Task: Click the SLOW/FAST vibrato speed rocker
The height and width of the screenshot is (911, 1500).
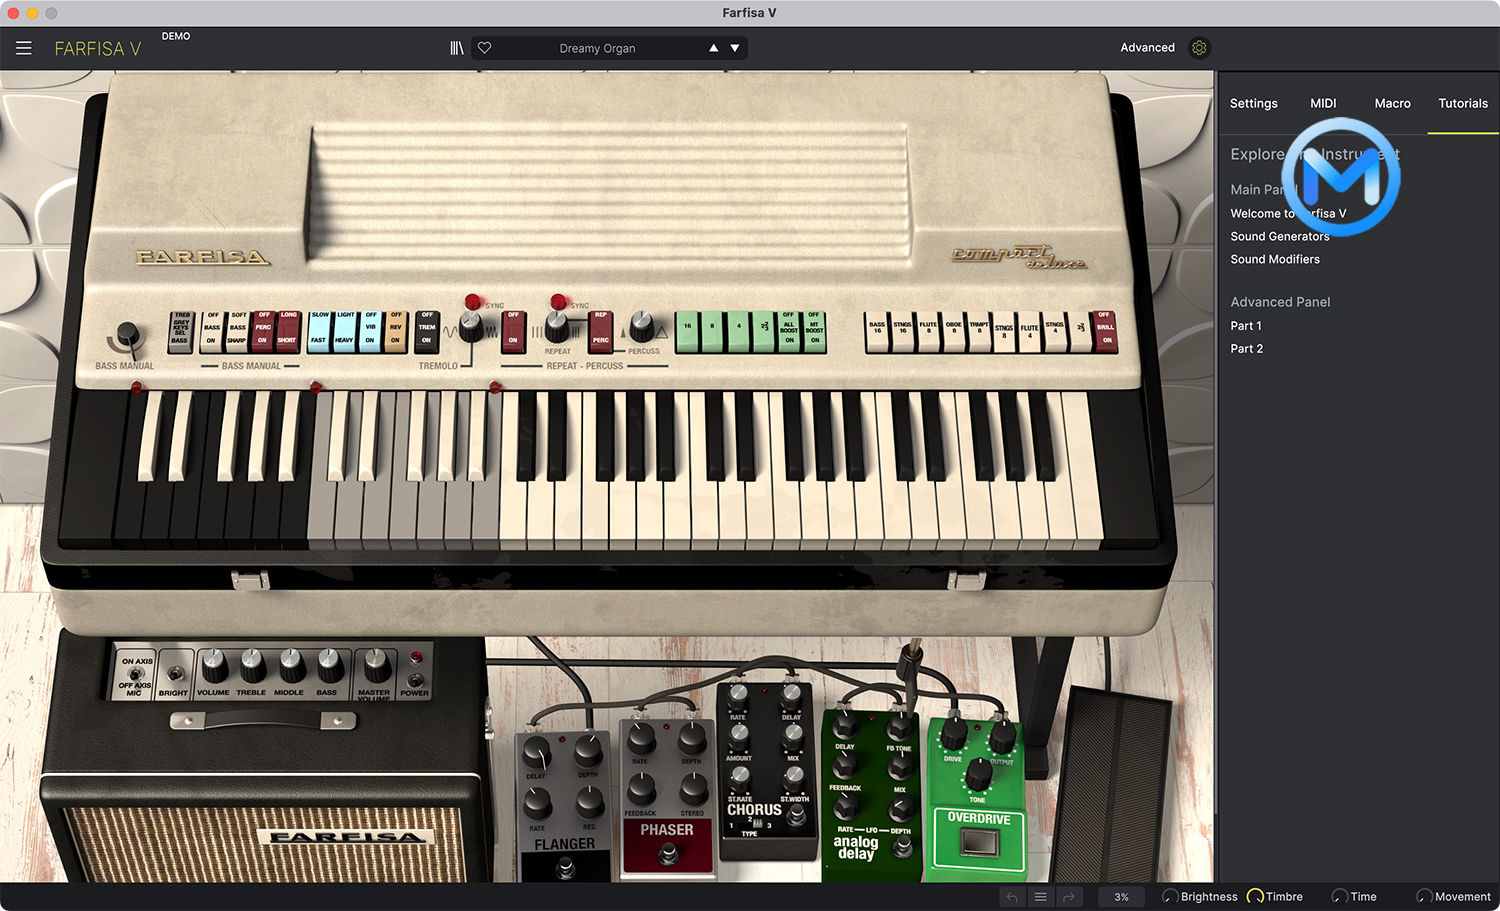Action: point(319,329)
